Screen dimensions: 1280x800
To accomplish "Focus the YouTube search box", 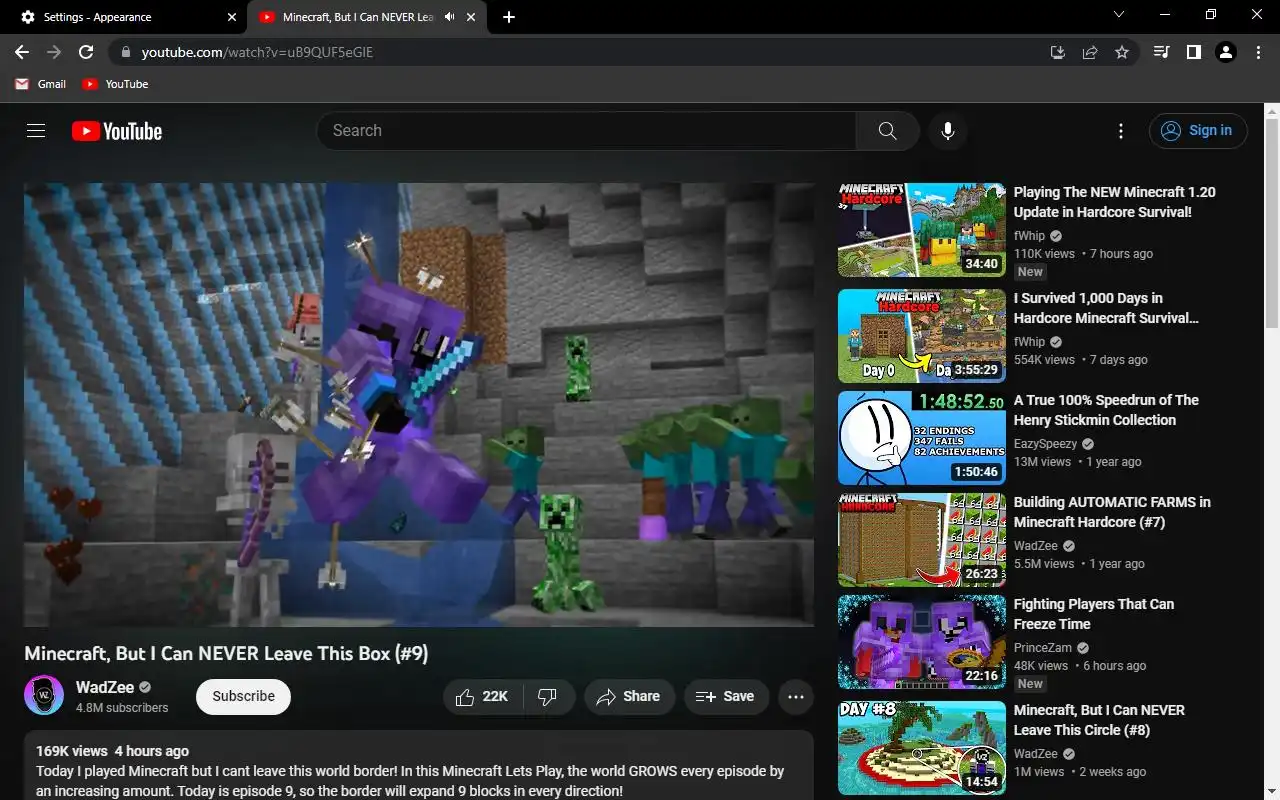I will click(x=586, y=131).
